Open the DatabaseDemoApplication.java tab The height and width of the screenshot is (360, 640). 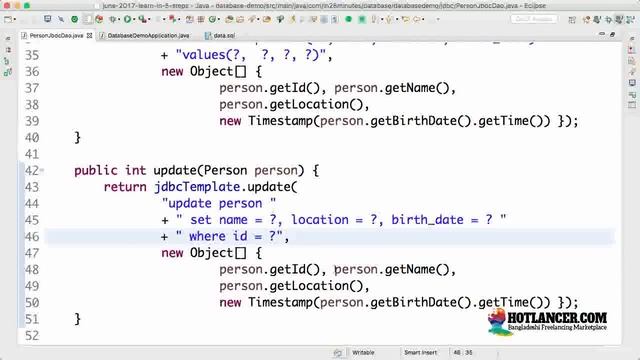144,36
